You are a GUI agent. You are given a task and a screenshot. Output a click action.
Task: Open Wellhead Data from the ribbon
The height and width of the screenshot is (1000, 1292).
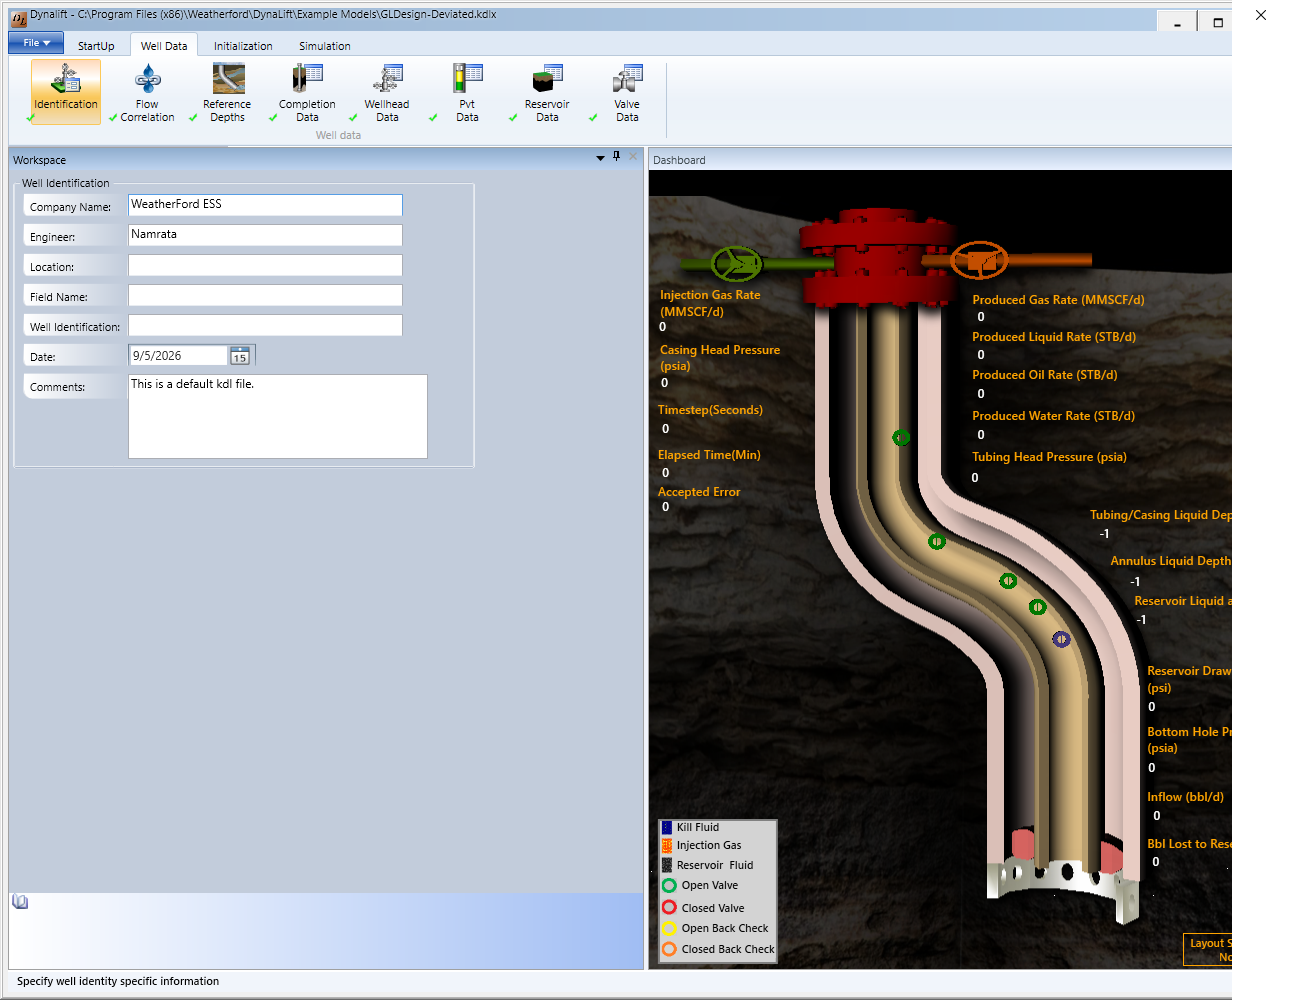coord(387,93)
